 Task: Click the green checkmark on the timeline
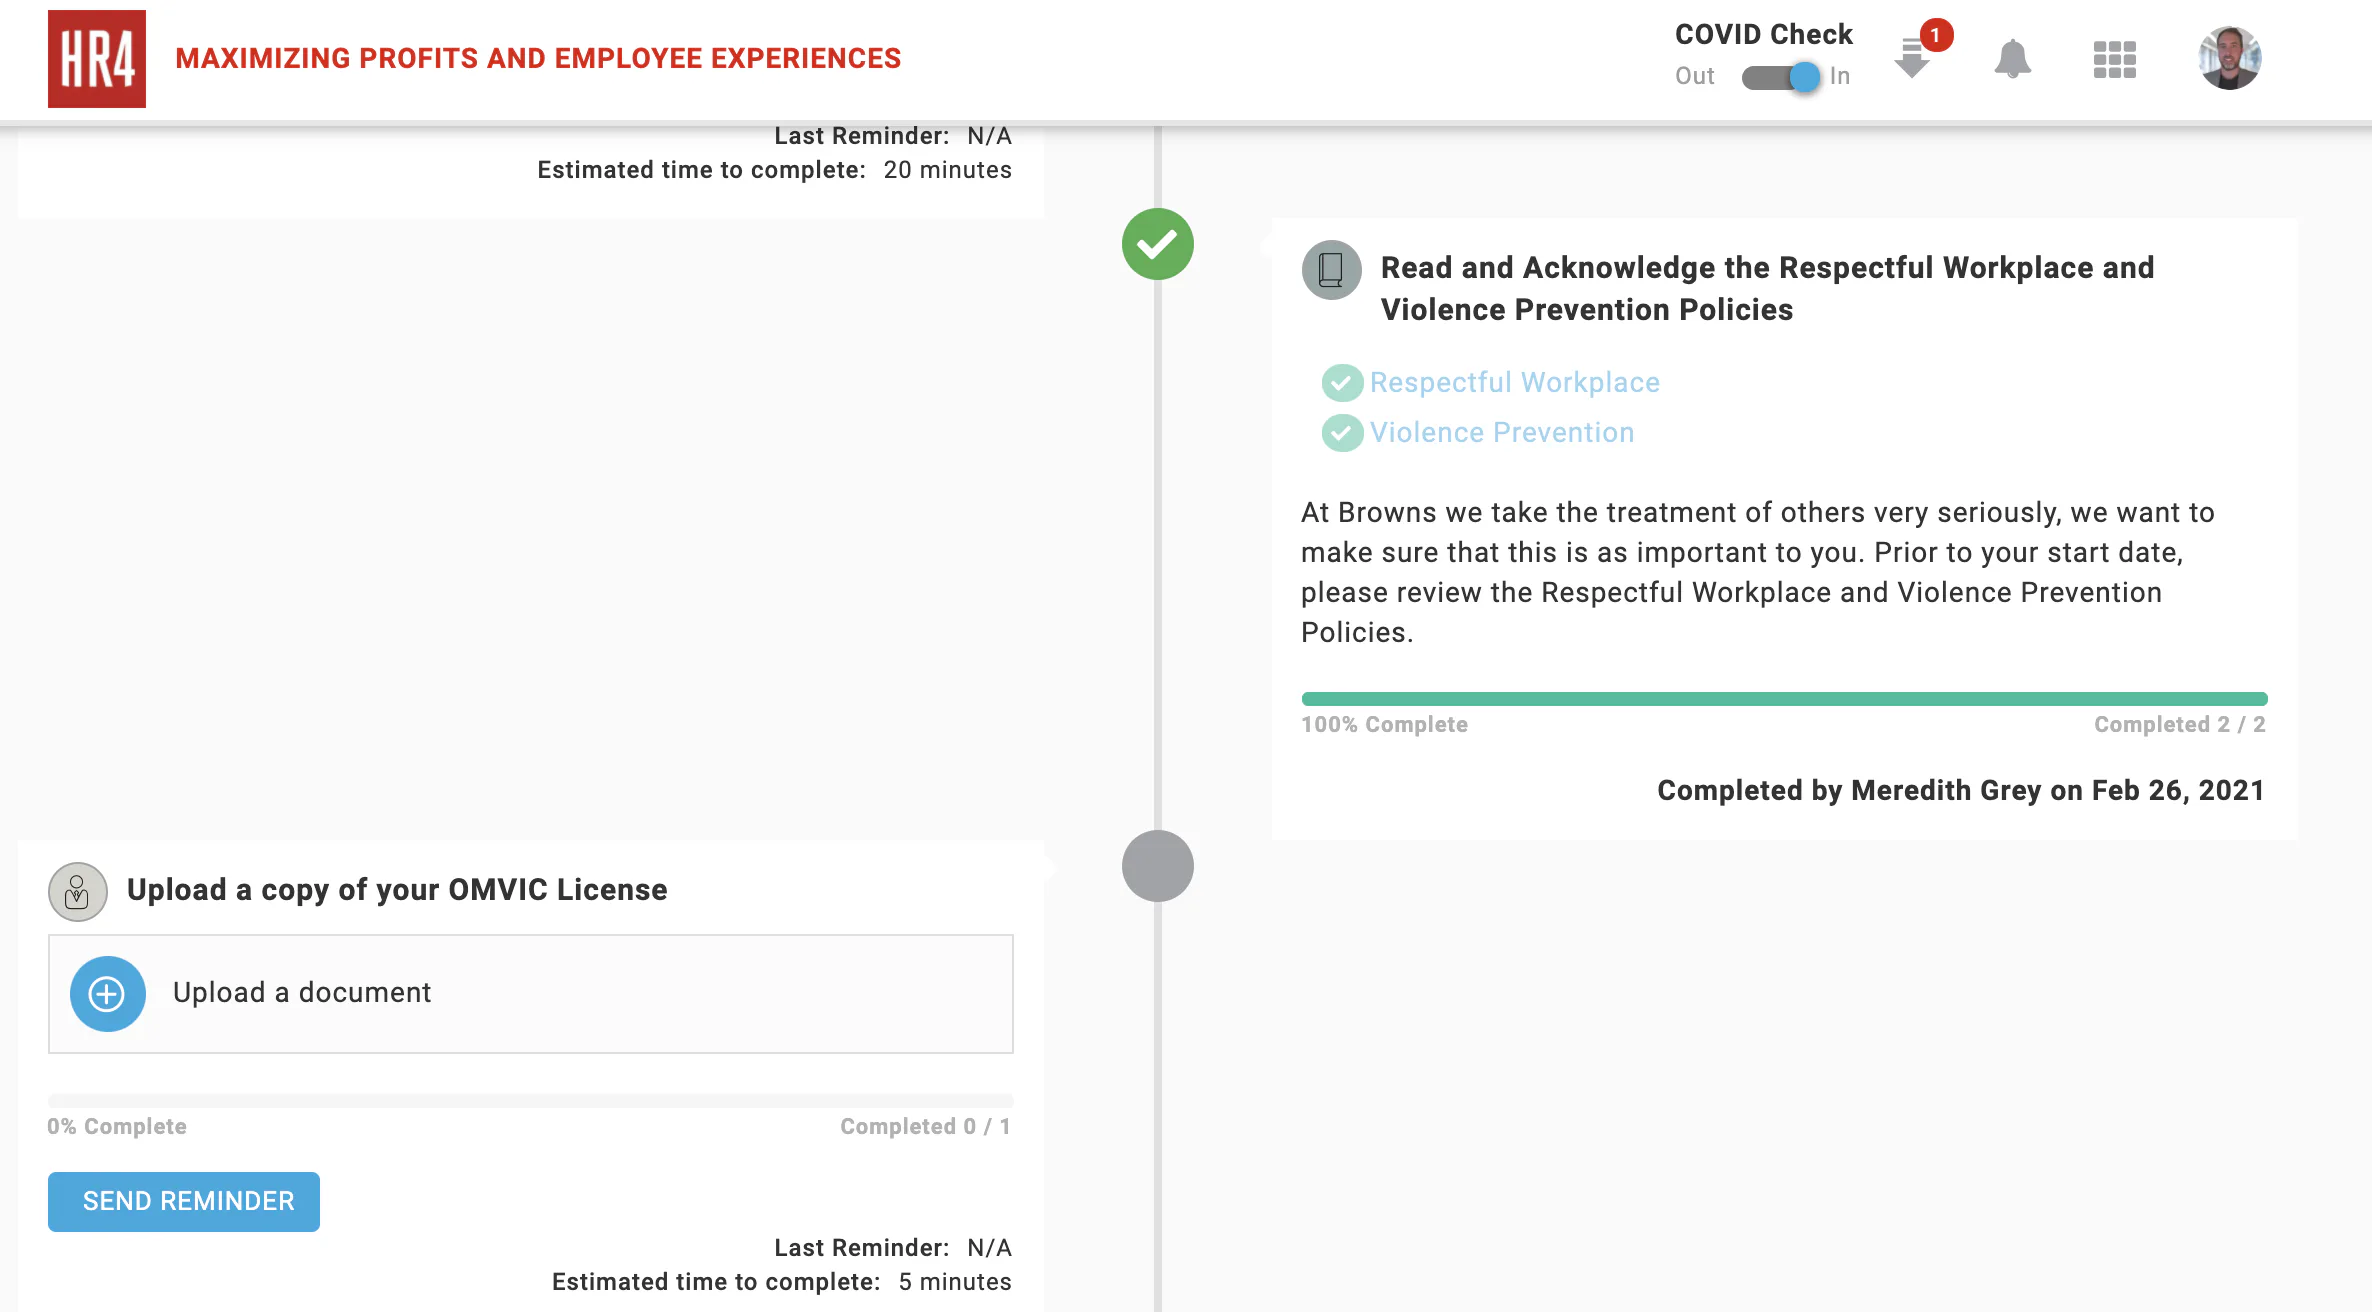click(x=1157, y=243)
